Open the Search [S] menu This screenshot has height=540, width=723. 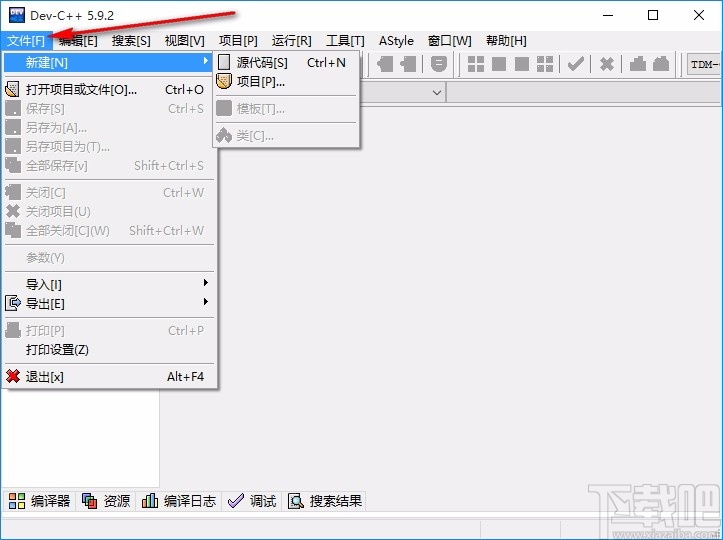click(131, 41)
